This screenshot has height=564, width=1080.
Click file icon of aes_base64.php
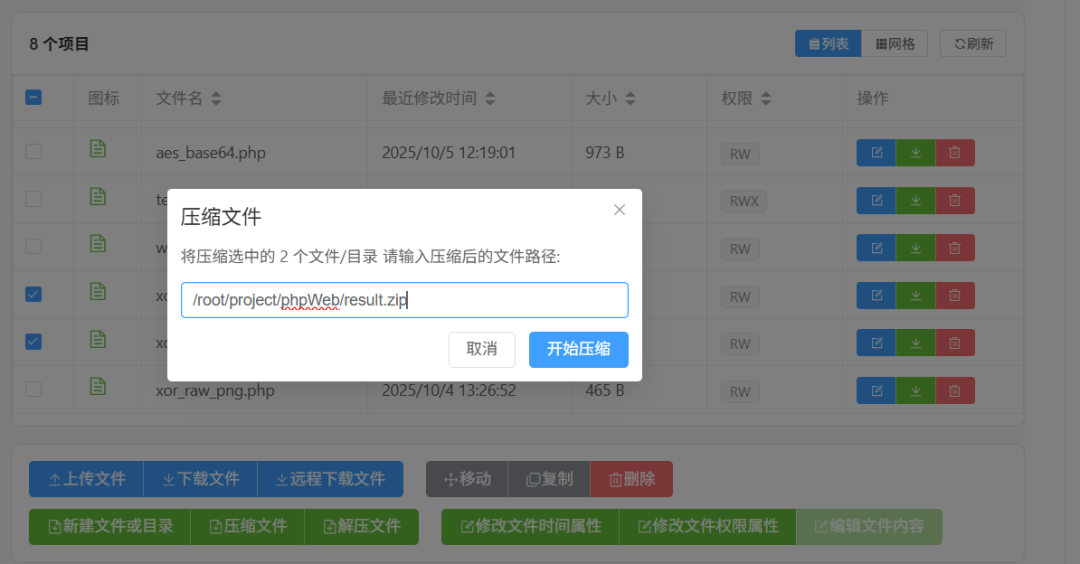pyautogui.click(x=98, y=149)
